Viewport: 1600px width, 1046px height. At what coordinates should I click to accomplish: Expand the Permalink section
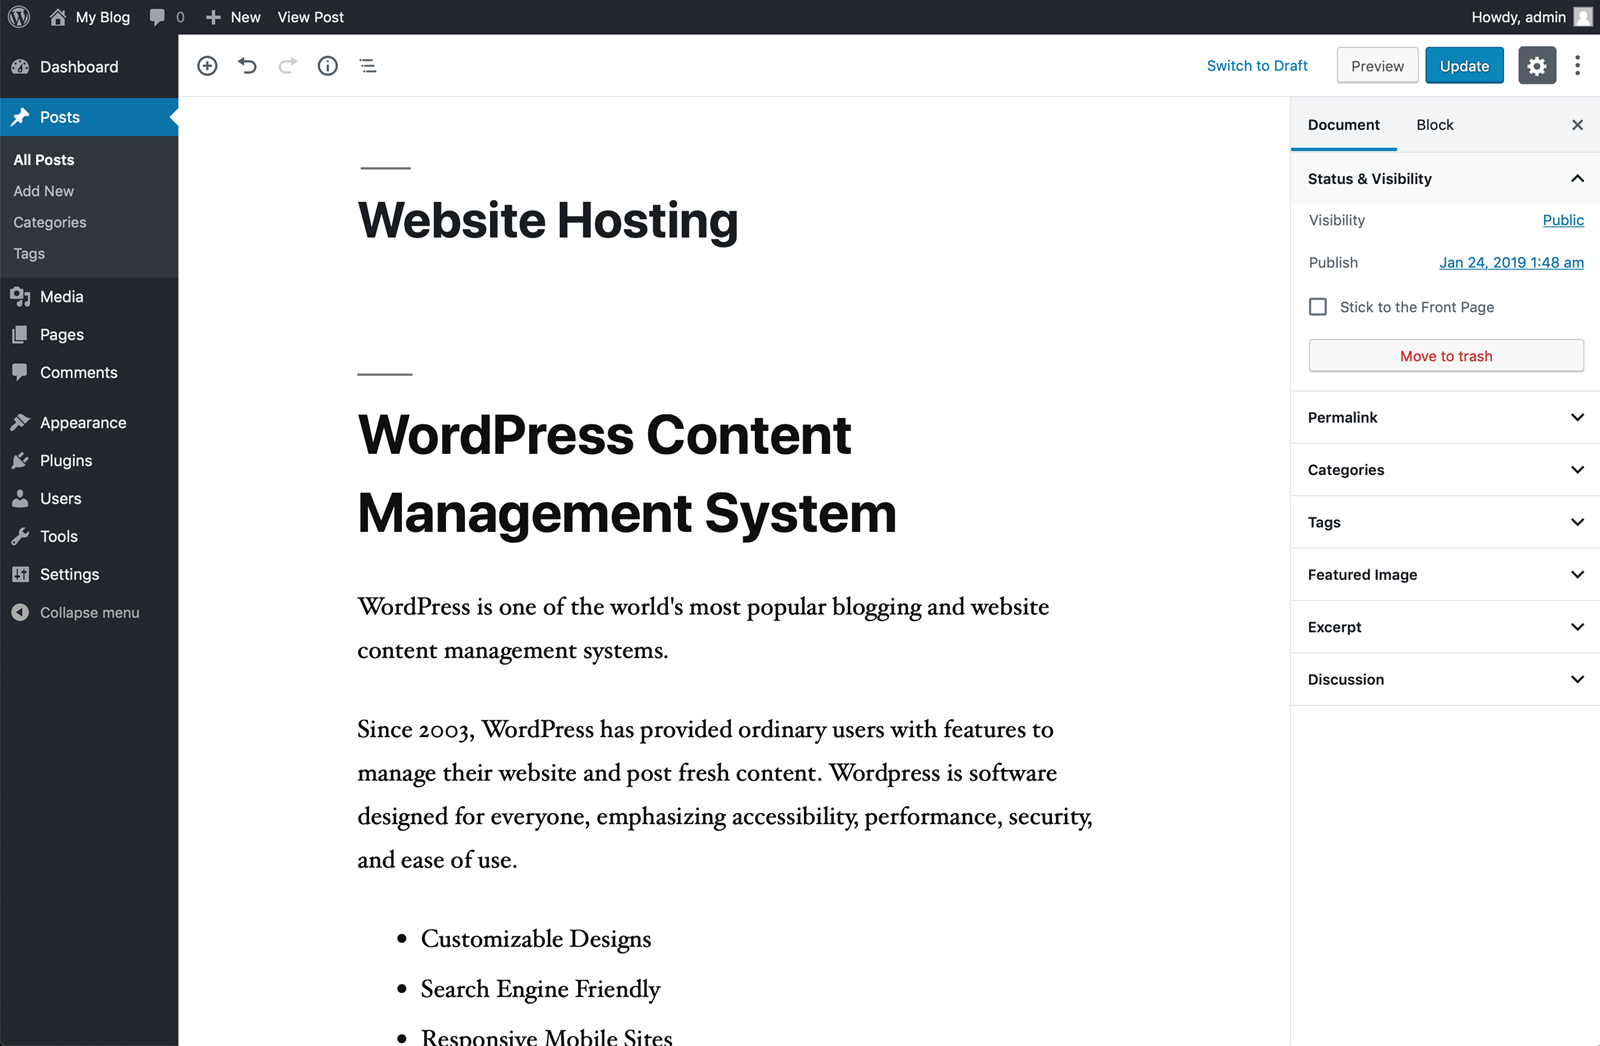point(1445,417)
